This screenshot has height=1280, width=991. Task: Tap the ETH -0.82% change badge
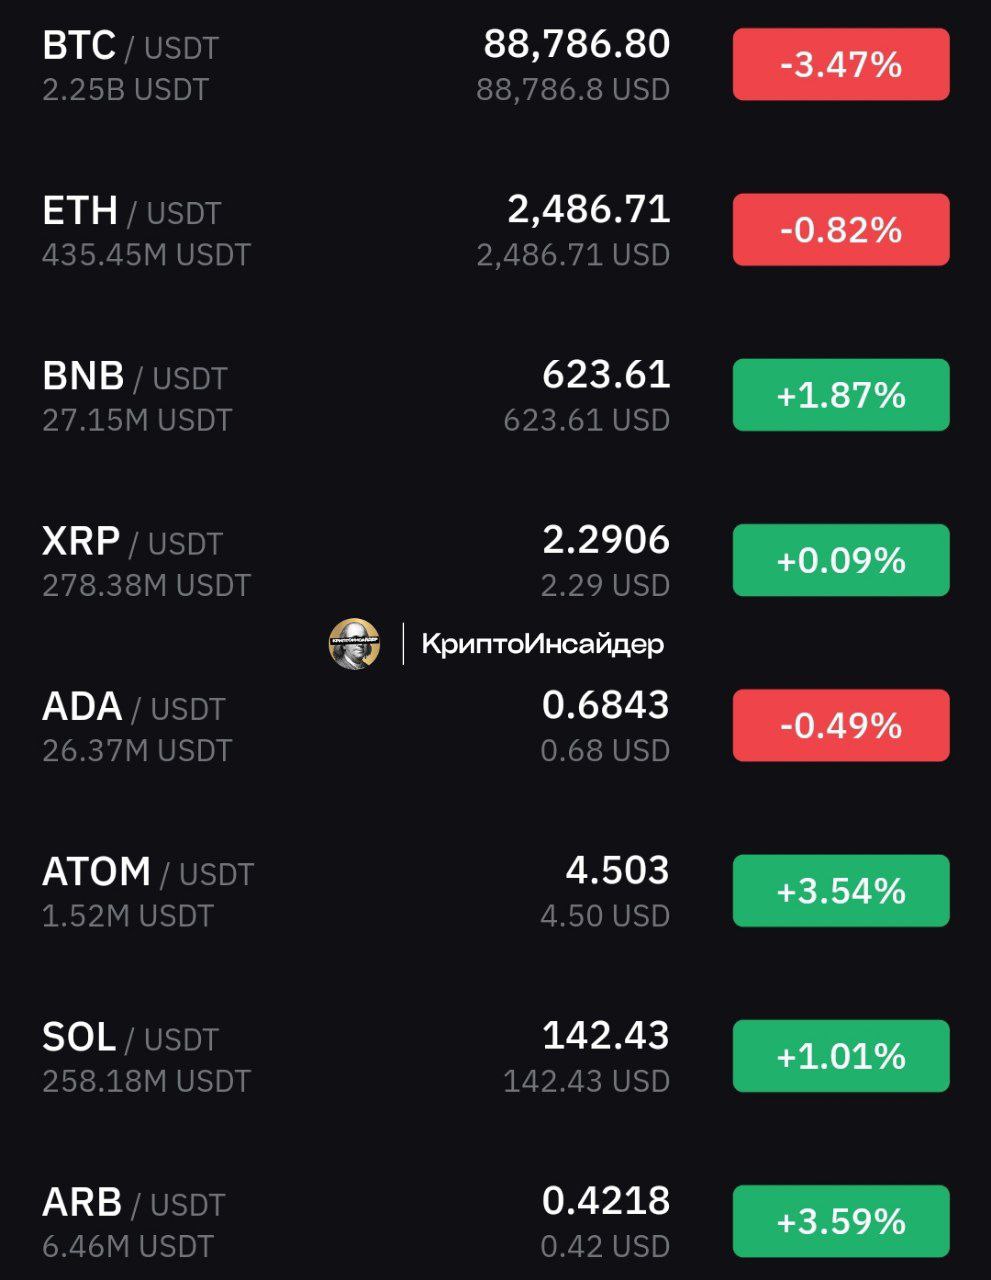click(841, 230)
